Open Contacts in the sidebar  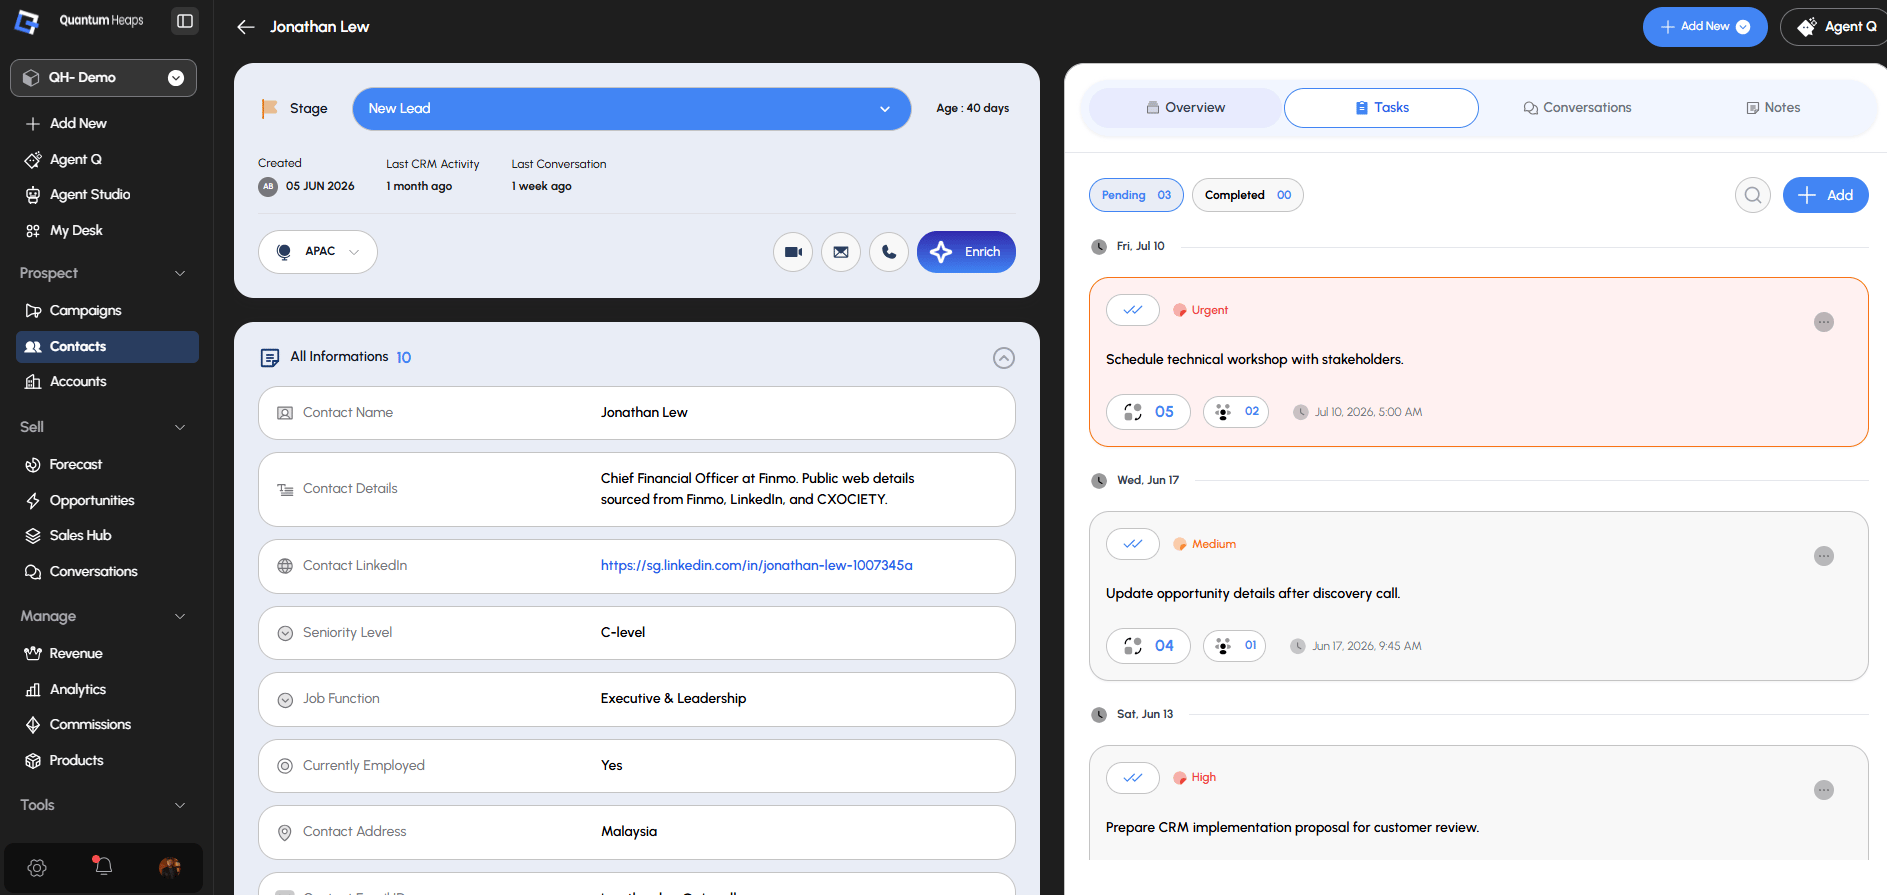click(x=107, y=347)
